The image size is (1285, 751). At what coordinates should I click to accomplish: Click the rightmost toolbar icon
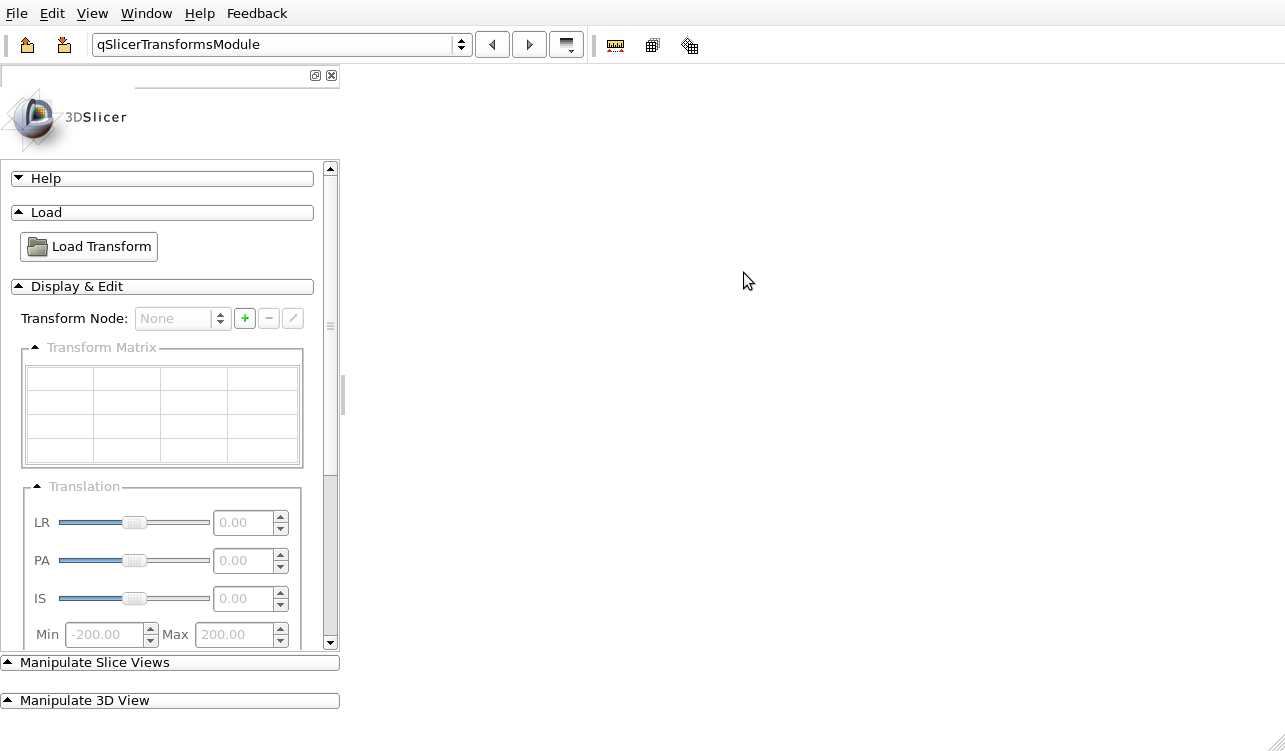tap(690, 46)
